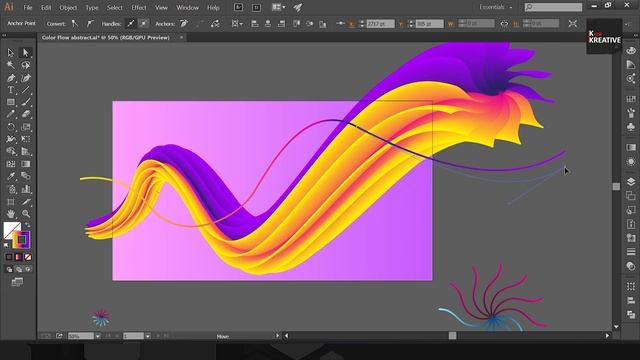Select the Curvature tool
640x360 pixels.
click(x=26, y=78)
